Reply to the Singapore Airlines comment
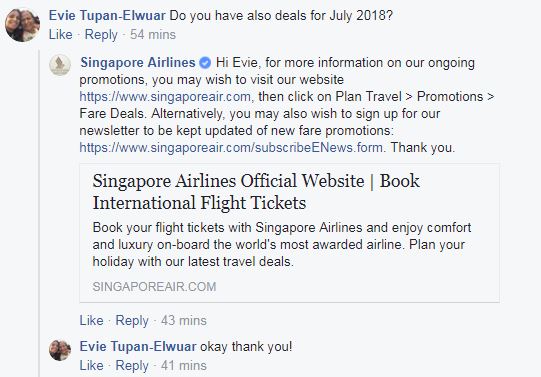Viewport: 541px width, 377px height. click(132, 320)
